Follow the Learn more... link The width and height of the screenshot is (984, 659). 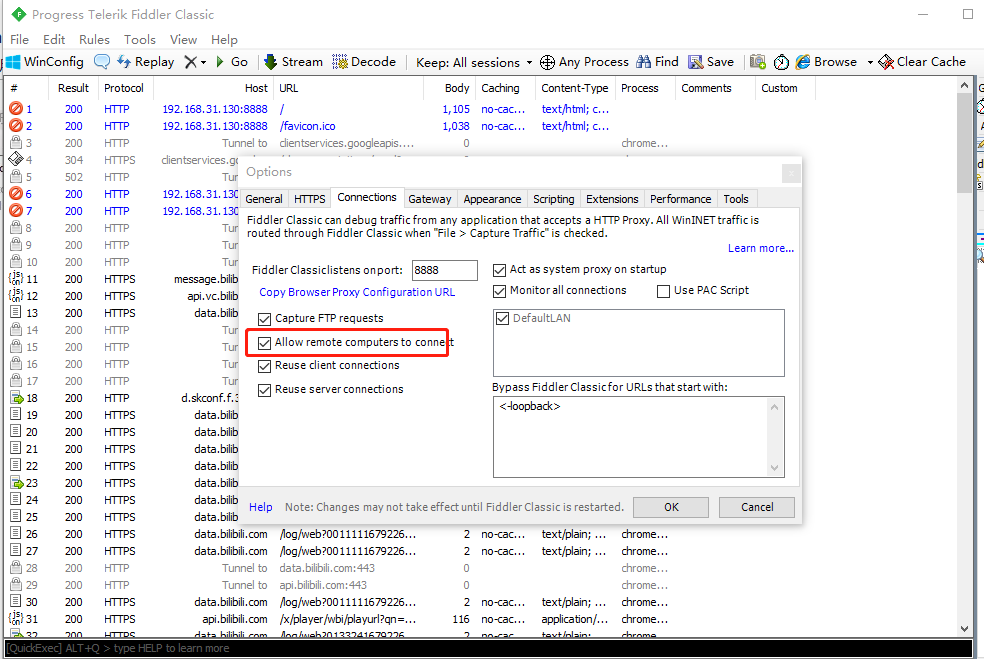tap(761, 249)
